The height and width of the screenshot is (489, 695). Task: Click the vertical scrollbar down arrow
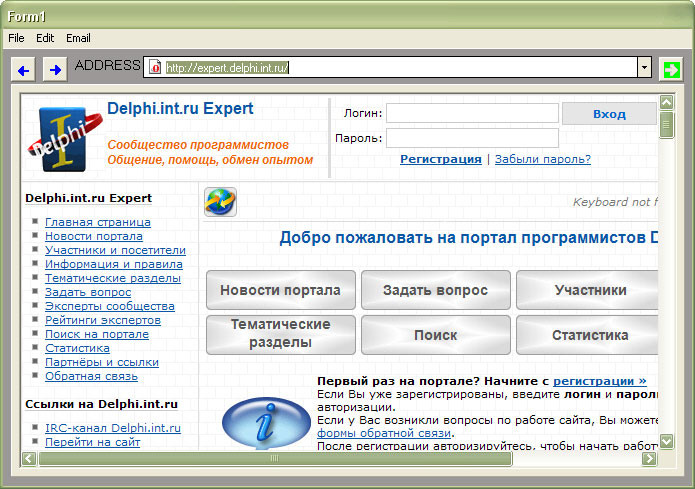click(x=667, y=441)
